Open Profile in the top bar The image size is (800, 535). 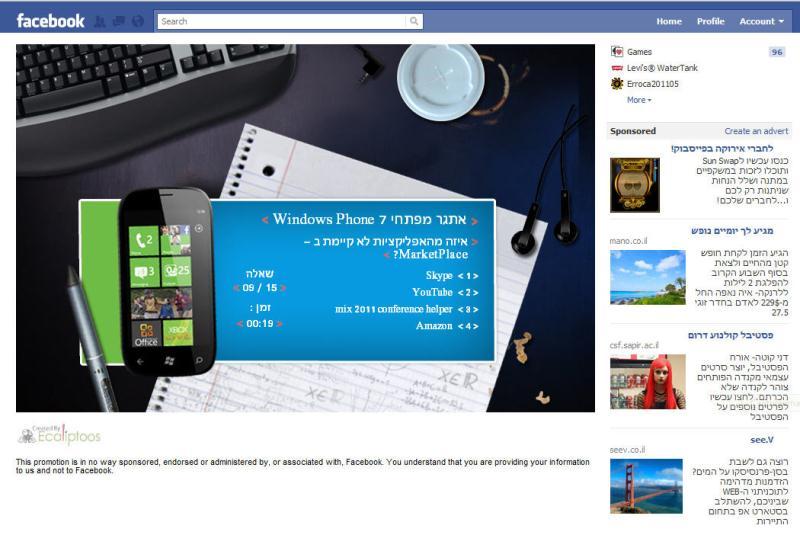tap(711, 21)
